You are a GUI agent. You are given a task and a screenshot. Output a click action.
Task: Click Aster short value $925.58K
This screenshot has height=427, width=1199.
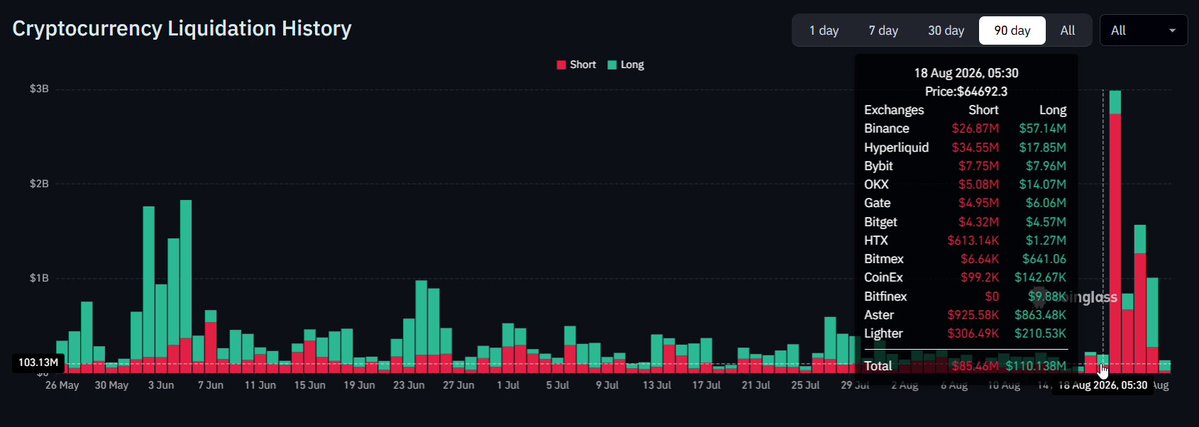tap(973, 315)
